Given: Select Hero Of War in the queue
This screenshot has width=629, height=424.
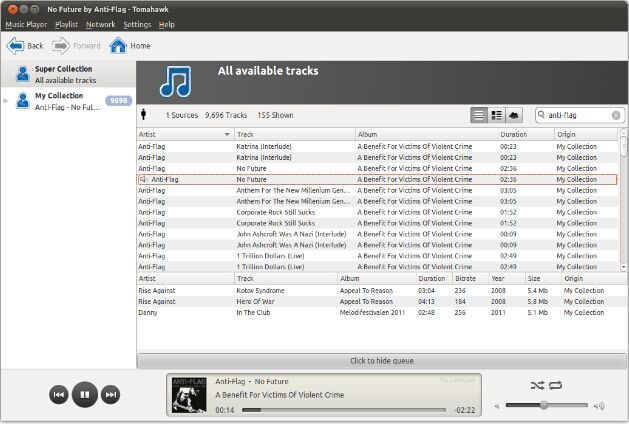Looking at the screenshot, I should point(381,301).
